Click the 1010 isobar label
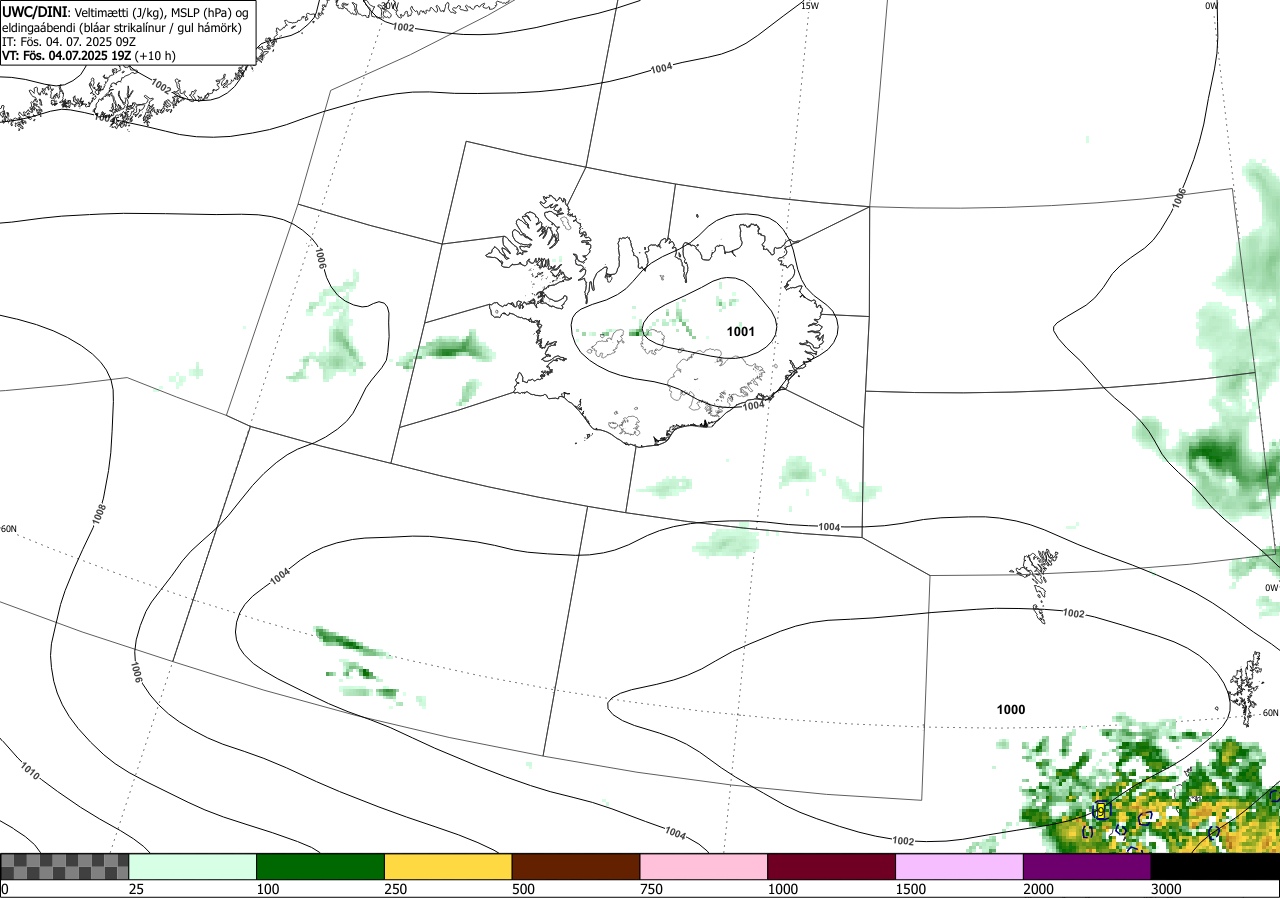This screenshot has height=898, width=1280. coord(30,773)
